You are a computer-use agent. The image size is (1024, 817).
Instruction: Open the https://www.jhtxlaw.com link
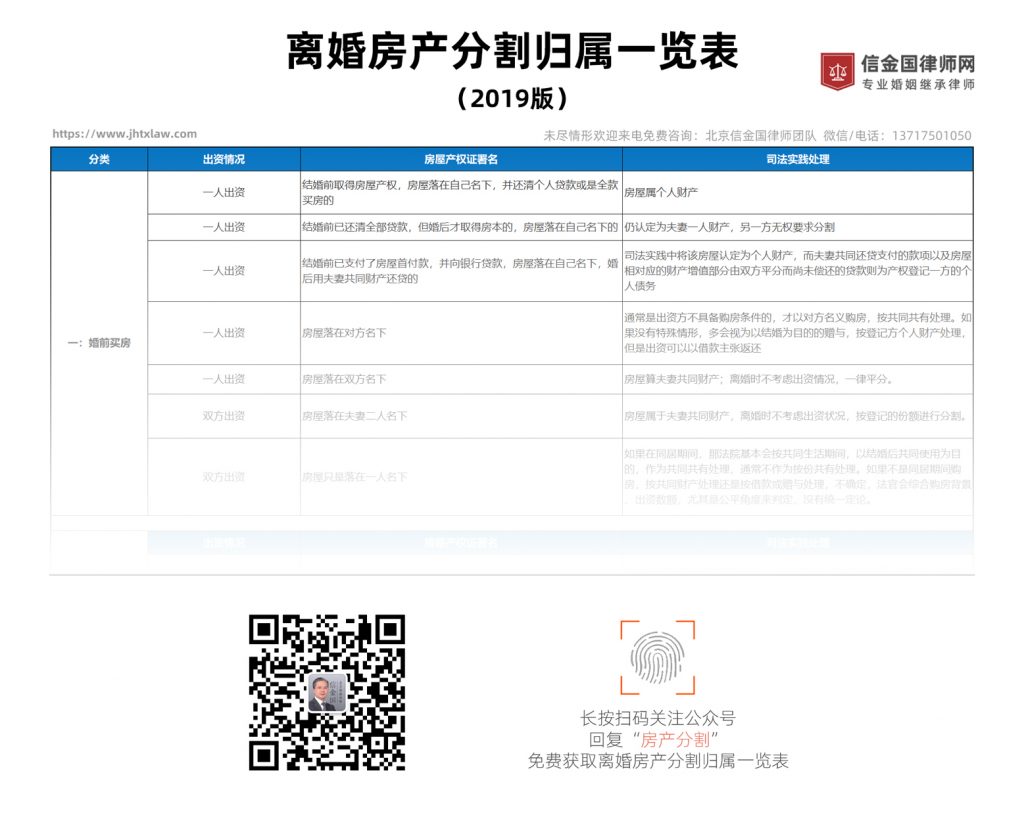click(124, 134)
